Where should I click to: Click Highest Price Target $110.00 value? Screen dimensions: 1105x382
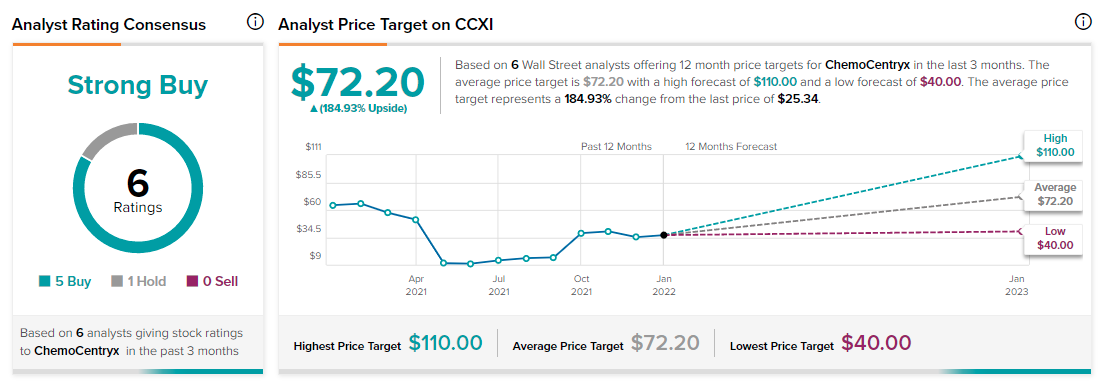[x=445, y=344]
